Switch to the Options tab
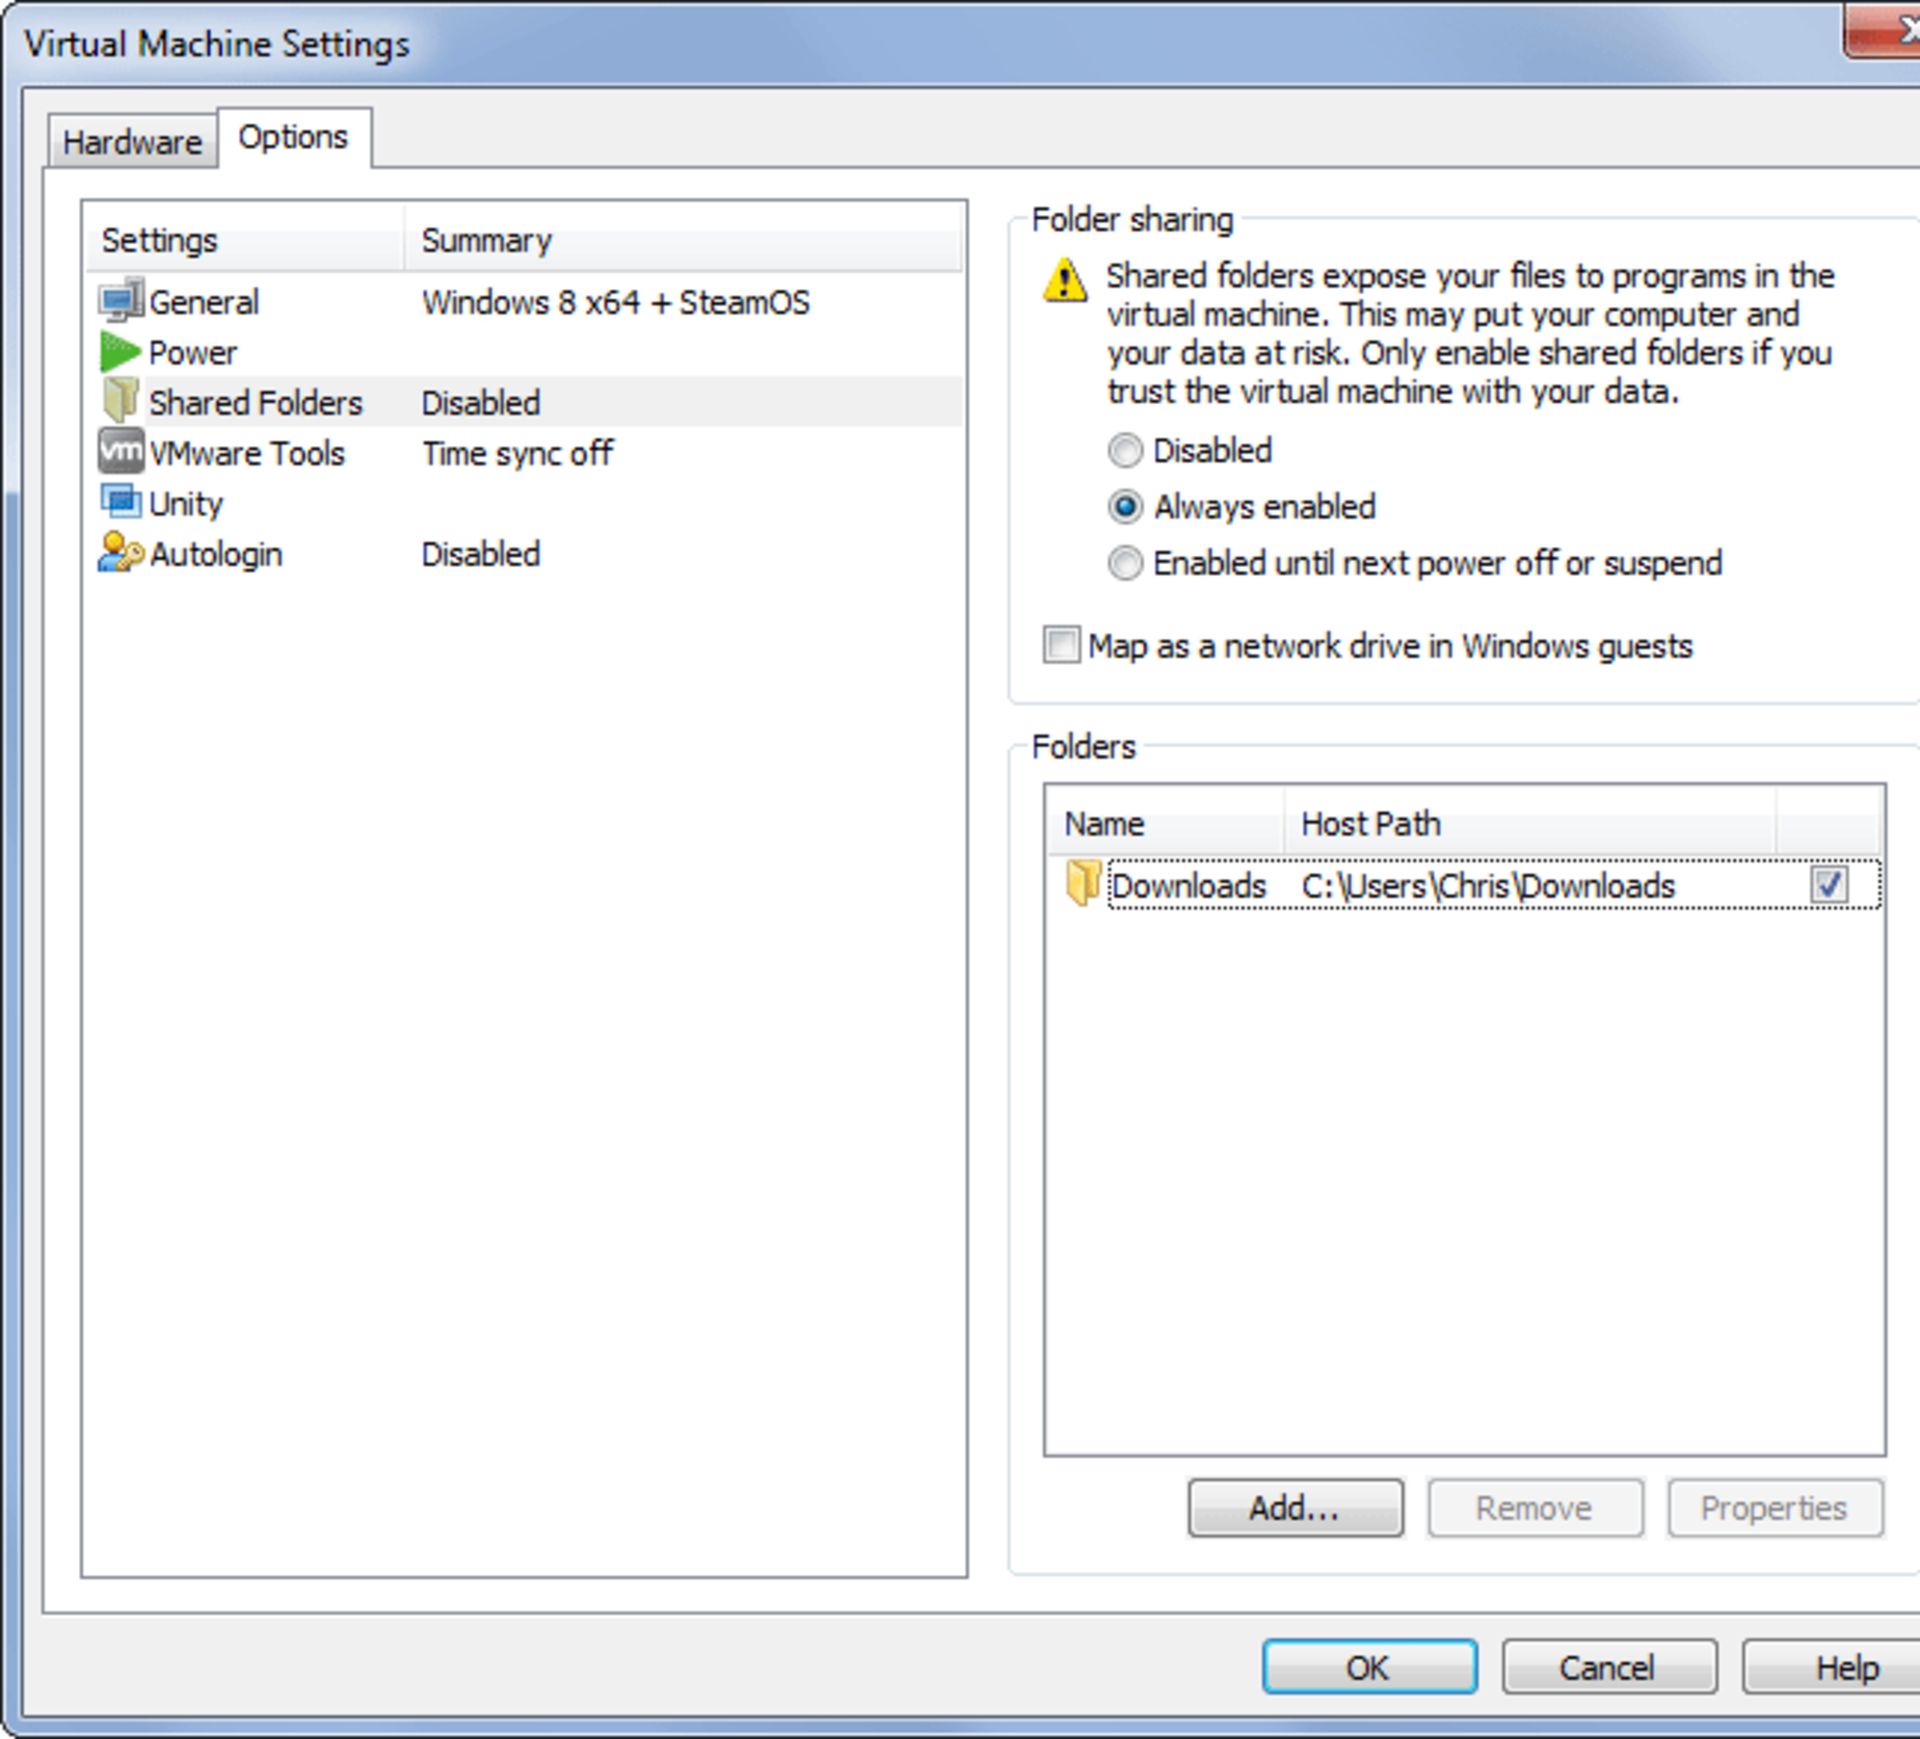1920x1739 pixels. (x=293, y=137)
